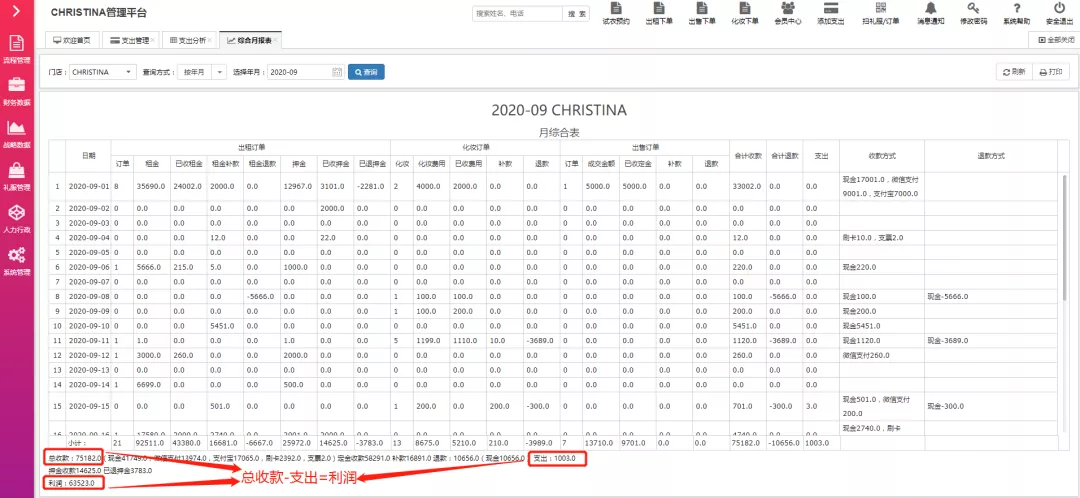
Task: Switch to the 欢迎首页 tab
Action: 72,41
